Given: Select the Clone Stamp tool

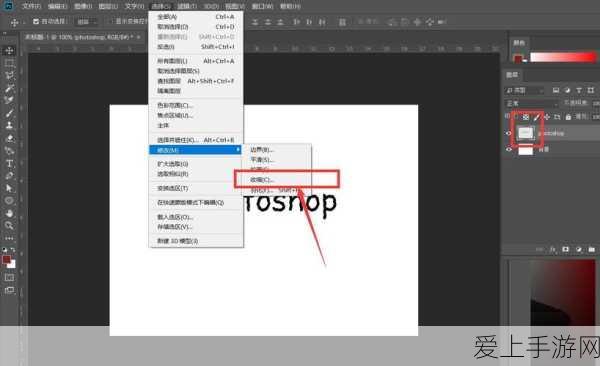Looking at the screenshot, I should point(9,125).
